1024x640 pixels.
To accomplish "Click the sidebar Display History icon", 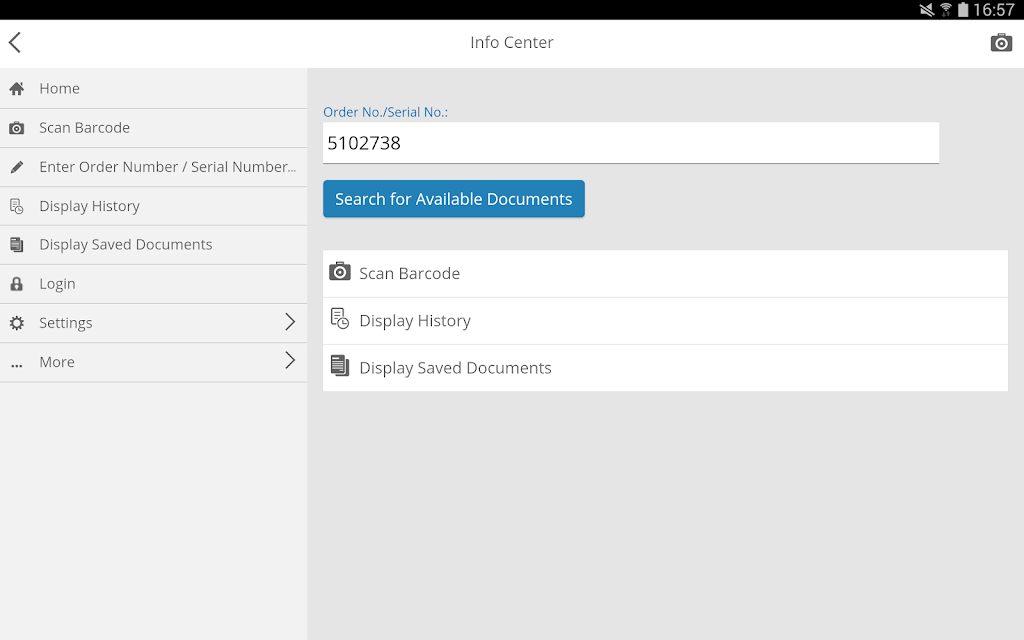I will [17, 206].
